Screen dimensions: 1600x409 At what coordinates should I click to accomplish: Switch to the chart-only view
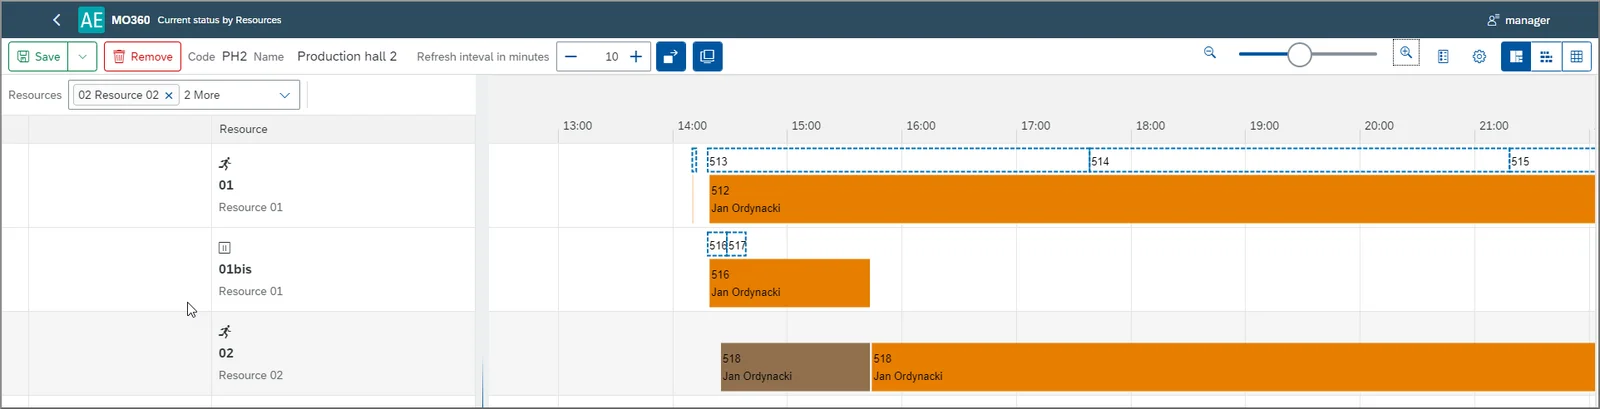point(1546,57)
